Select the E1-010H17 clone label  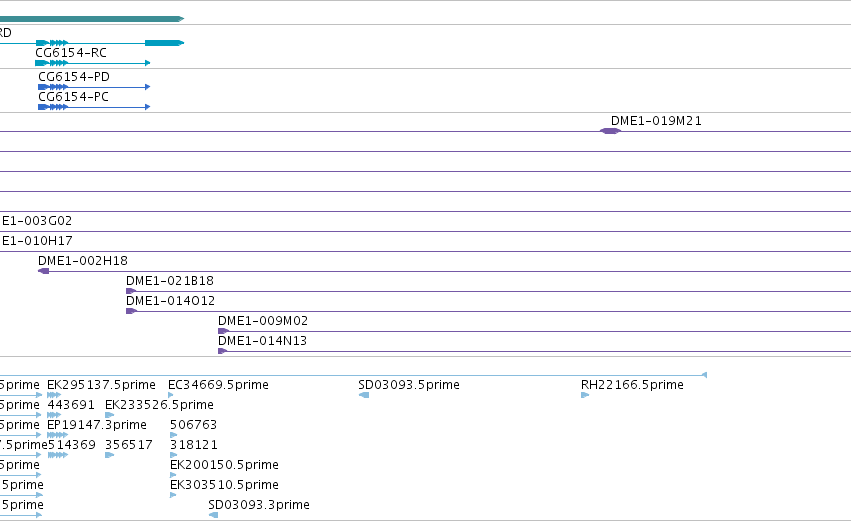tap(37, 241)
